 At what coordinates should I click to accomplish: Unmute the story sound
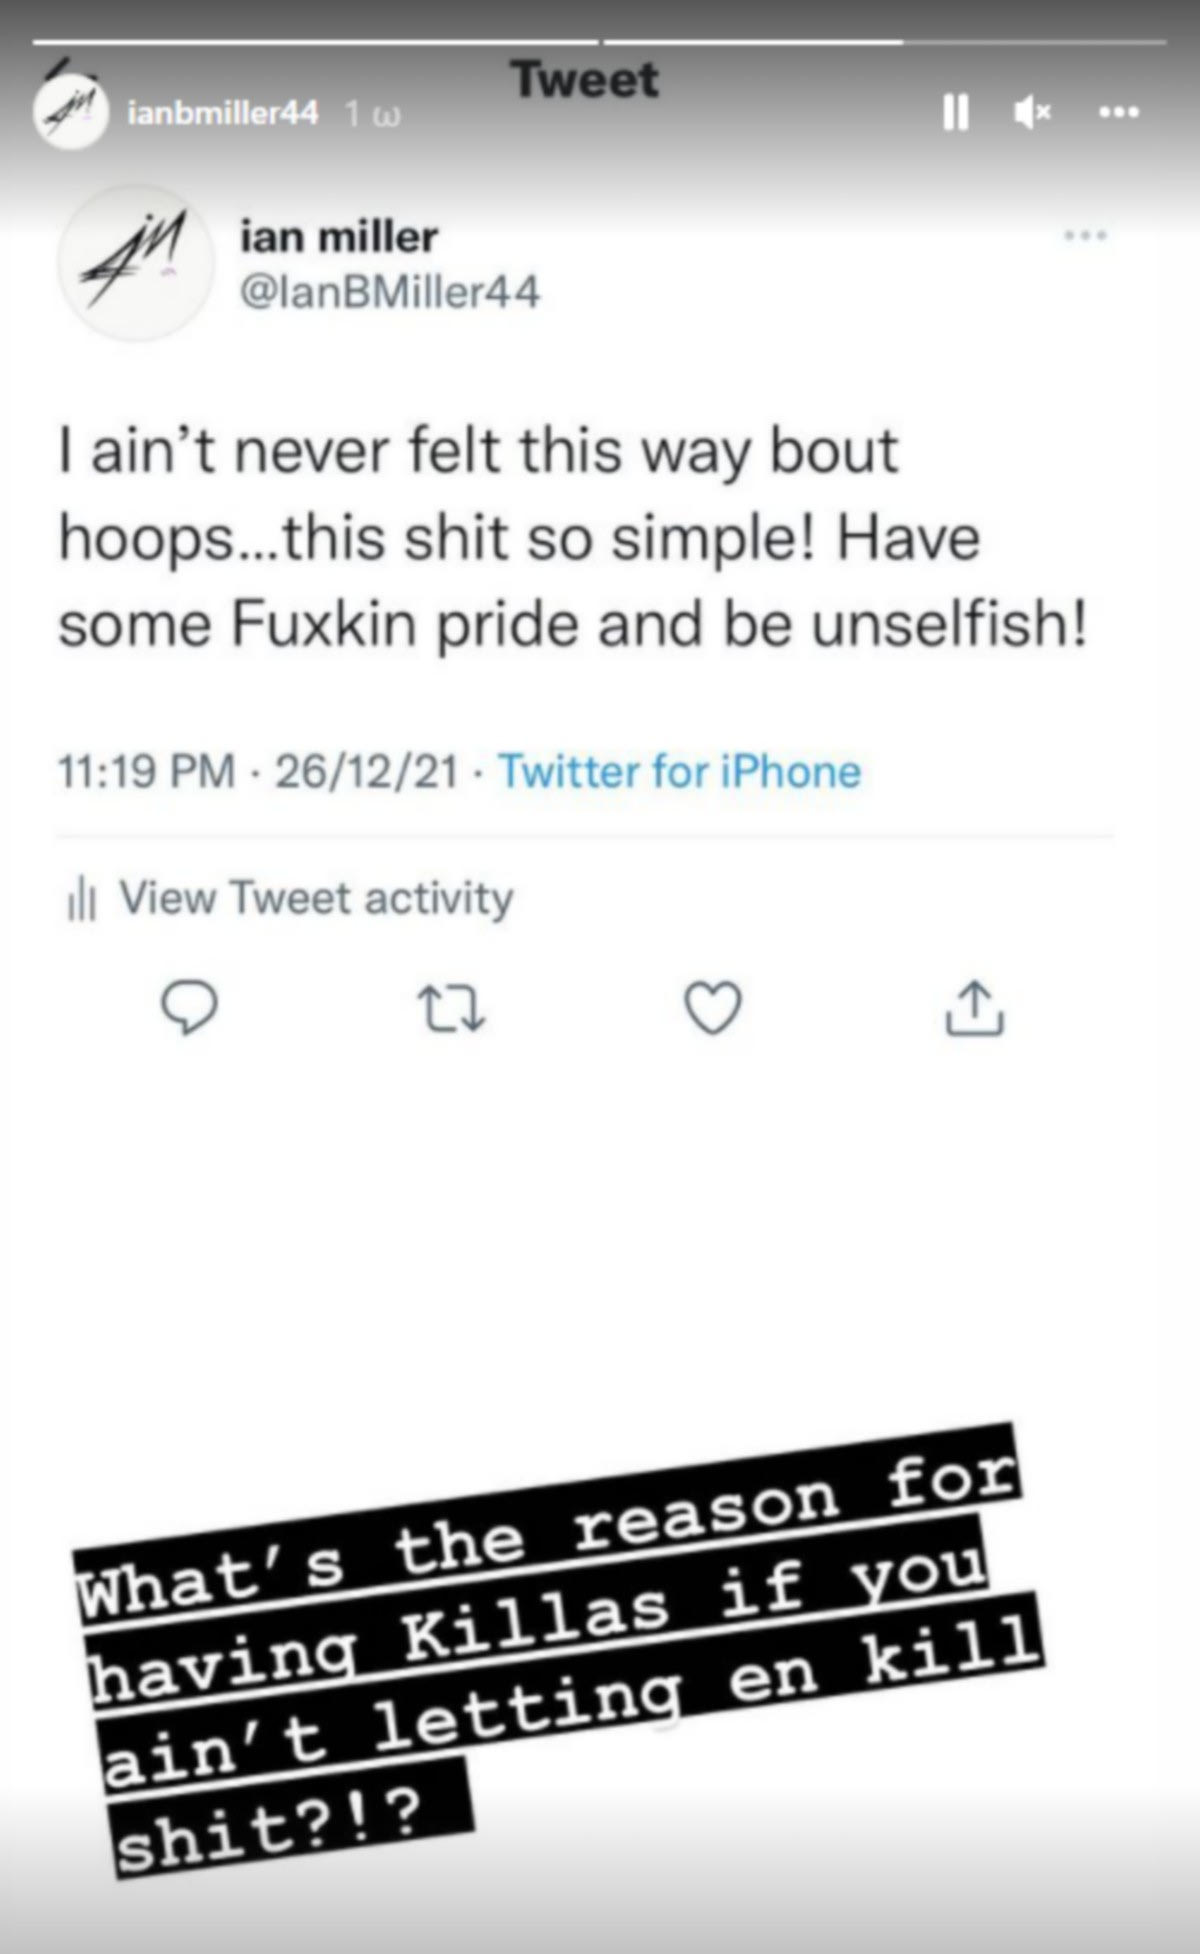[1032, 114]
